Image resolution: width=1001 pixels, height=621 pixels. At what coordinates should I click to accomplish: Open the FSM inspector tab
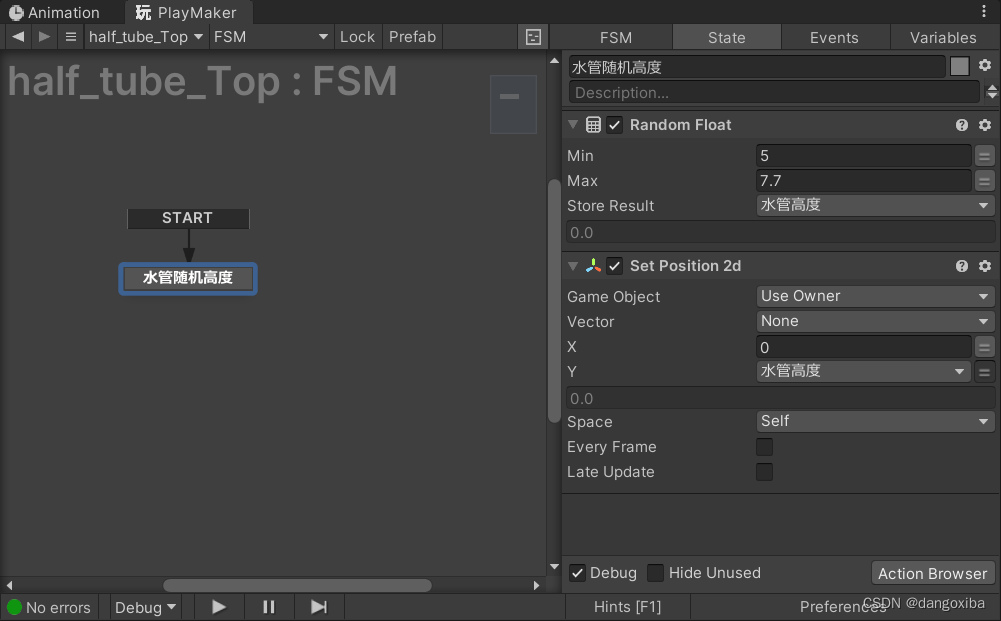[616, 38]
